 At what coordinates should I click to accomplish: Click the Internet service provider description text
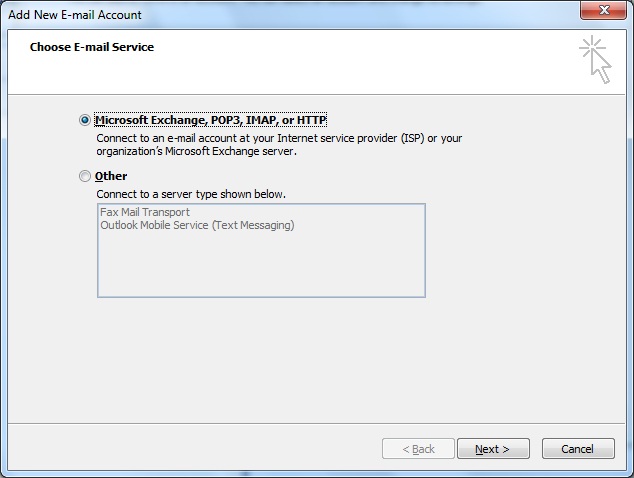click(x=279, y=144)
